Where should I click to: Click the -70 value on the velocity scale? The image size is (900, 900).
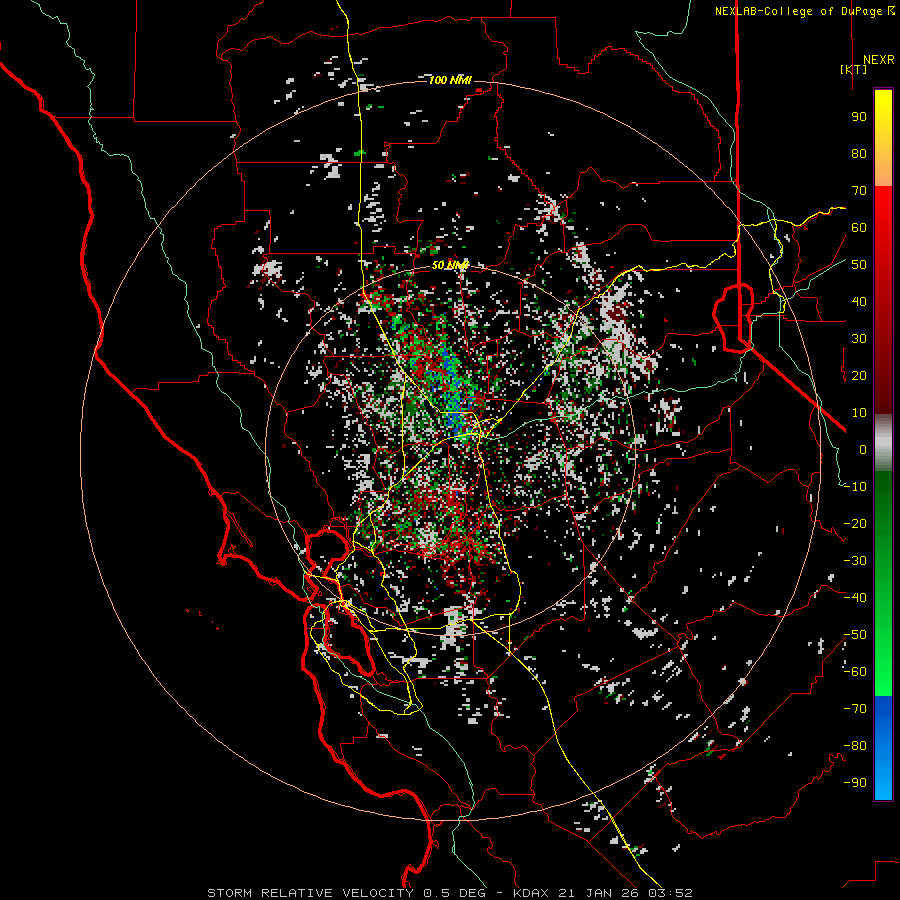[855, 709]
